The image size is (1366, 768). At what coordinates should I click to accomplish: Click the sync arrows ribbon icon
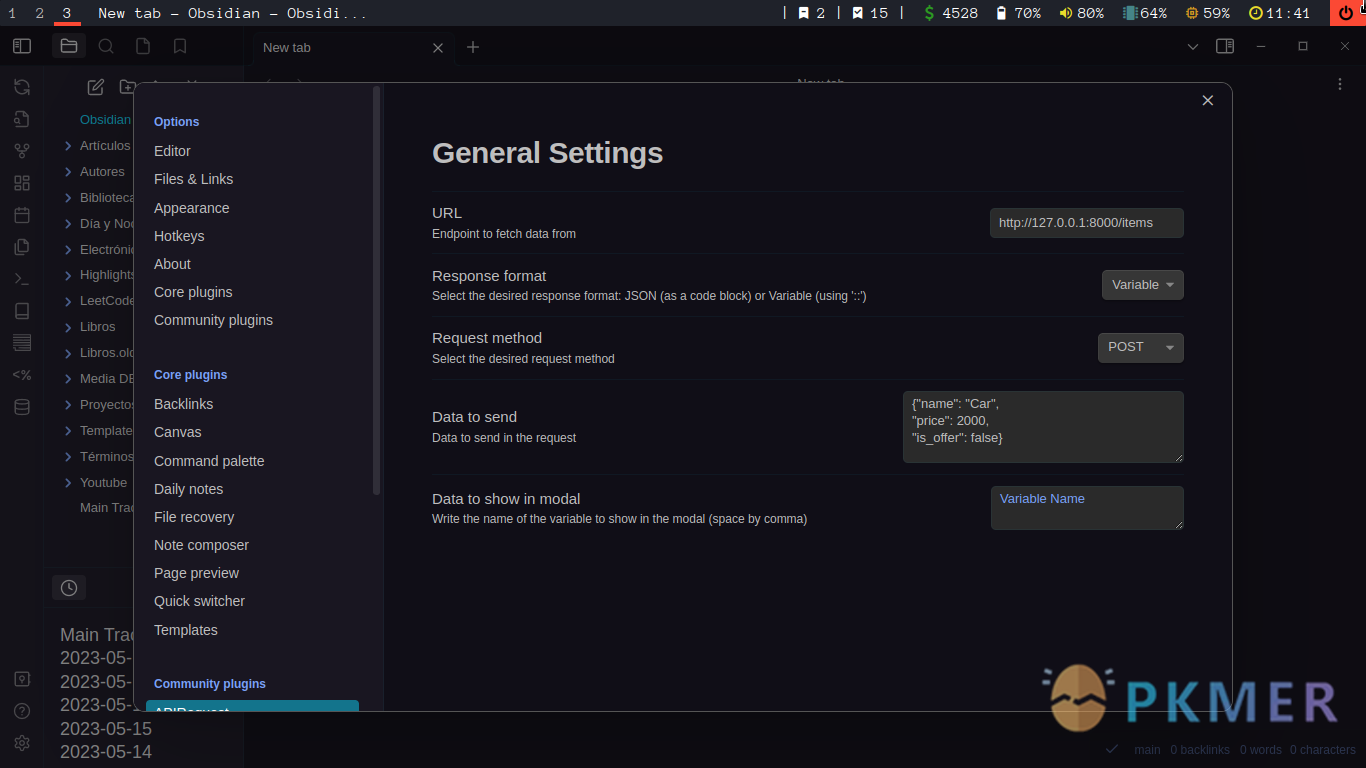22,87
